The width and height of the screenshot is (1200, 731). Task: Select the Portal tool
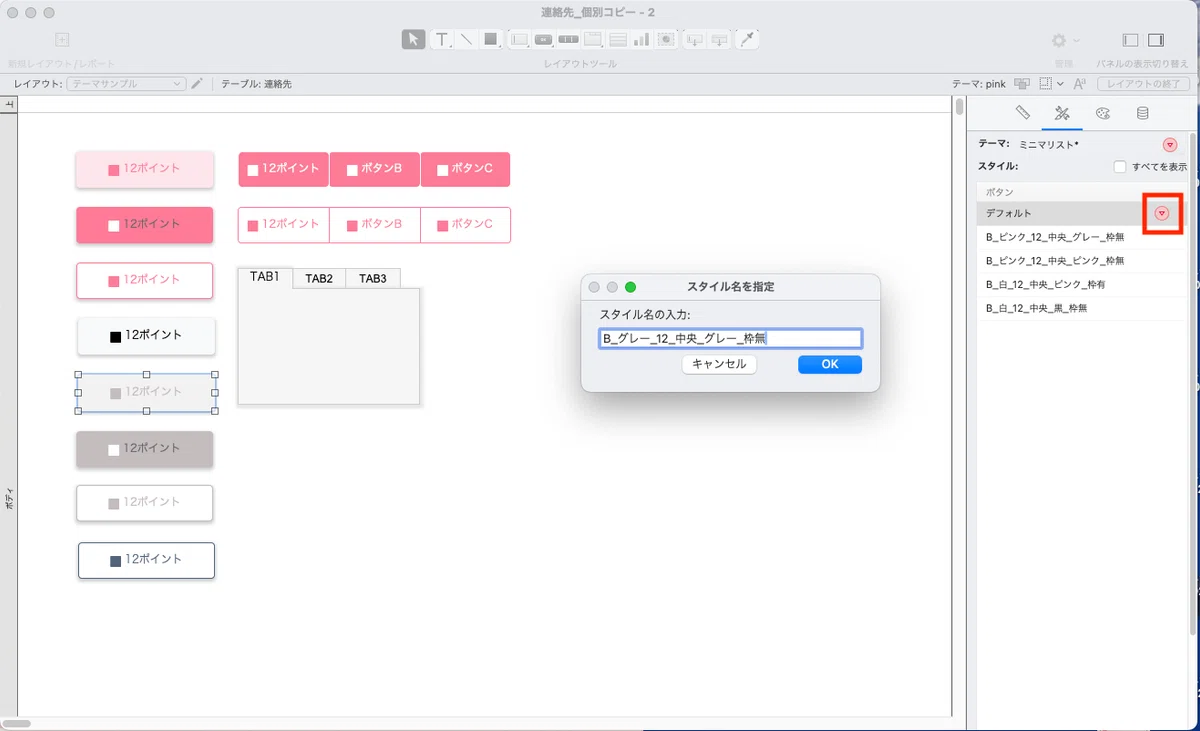pyautogui.click(x=618, y=40)
